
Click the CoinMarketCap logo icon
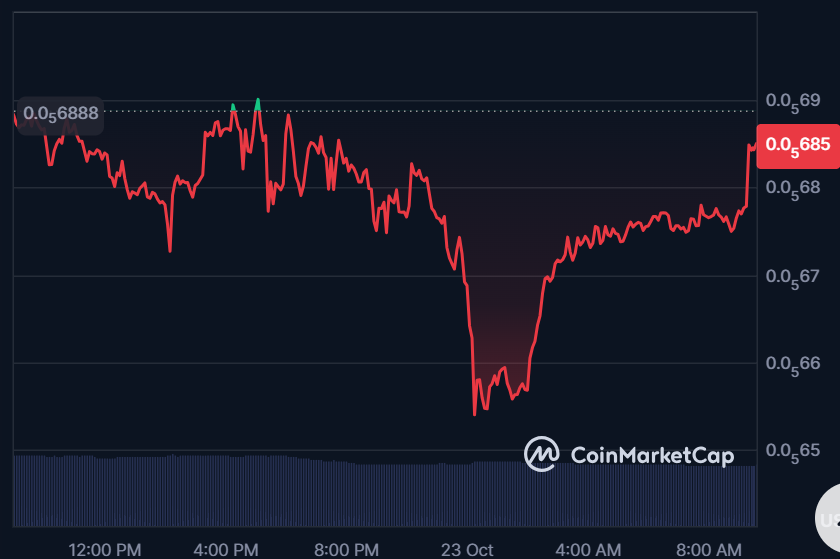click(x=542, y=454)
